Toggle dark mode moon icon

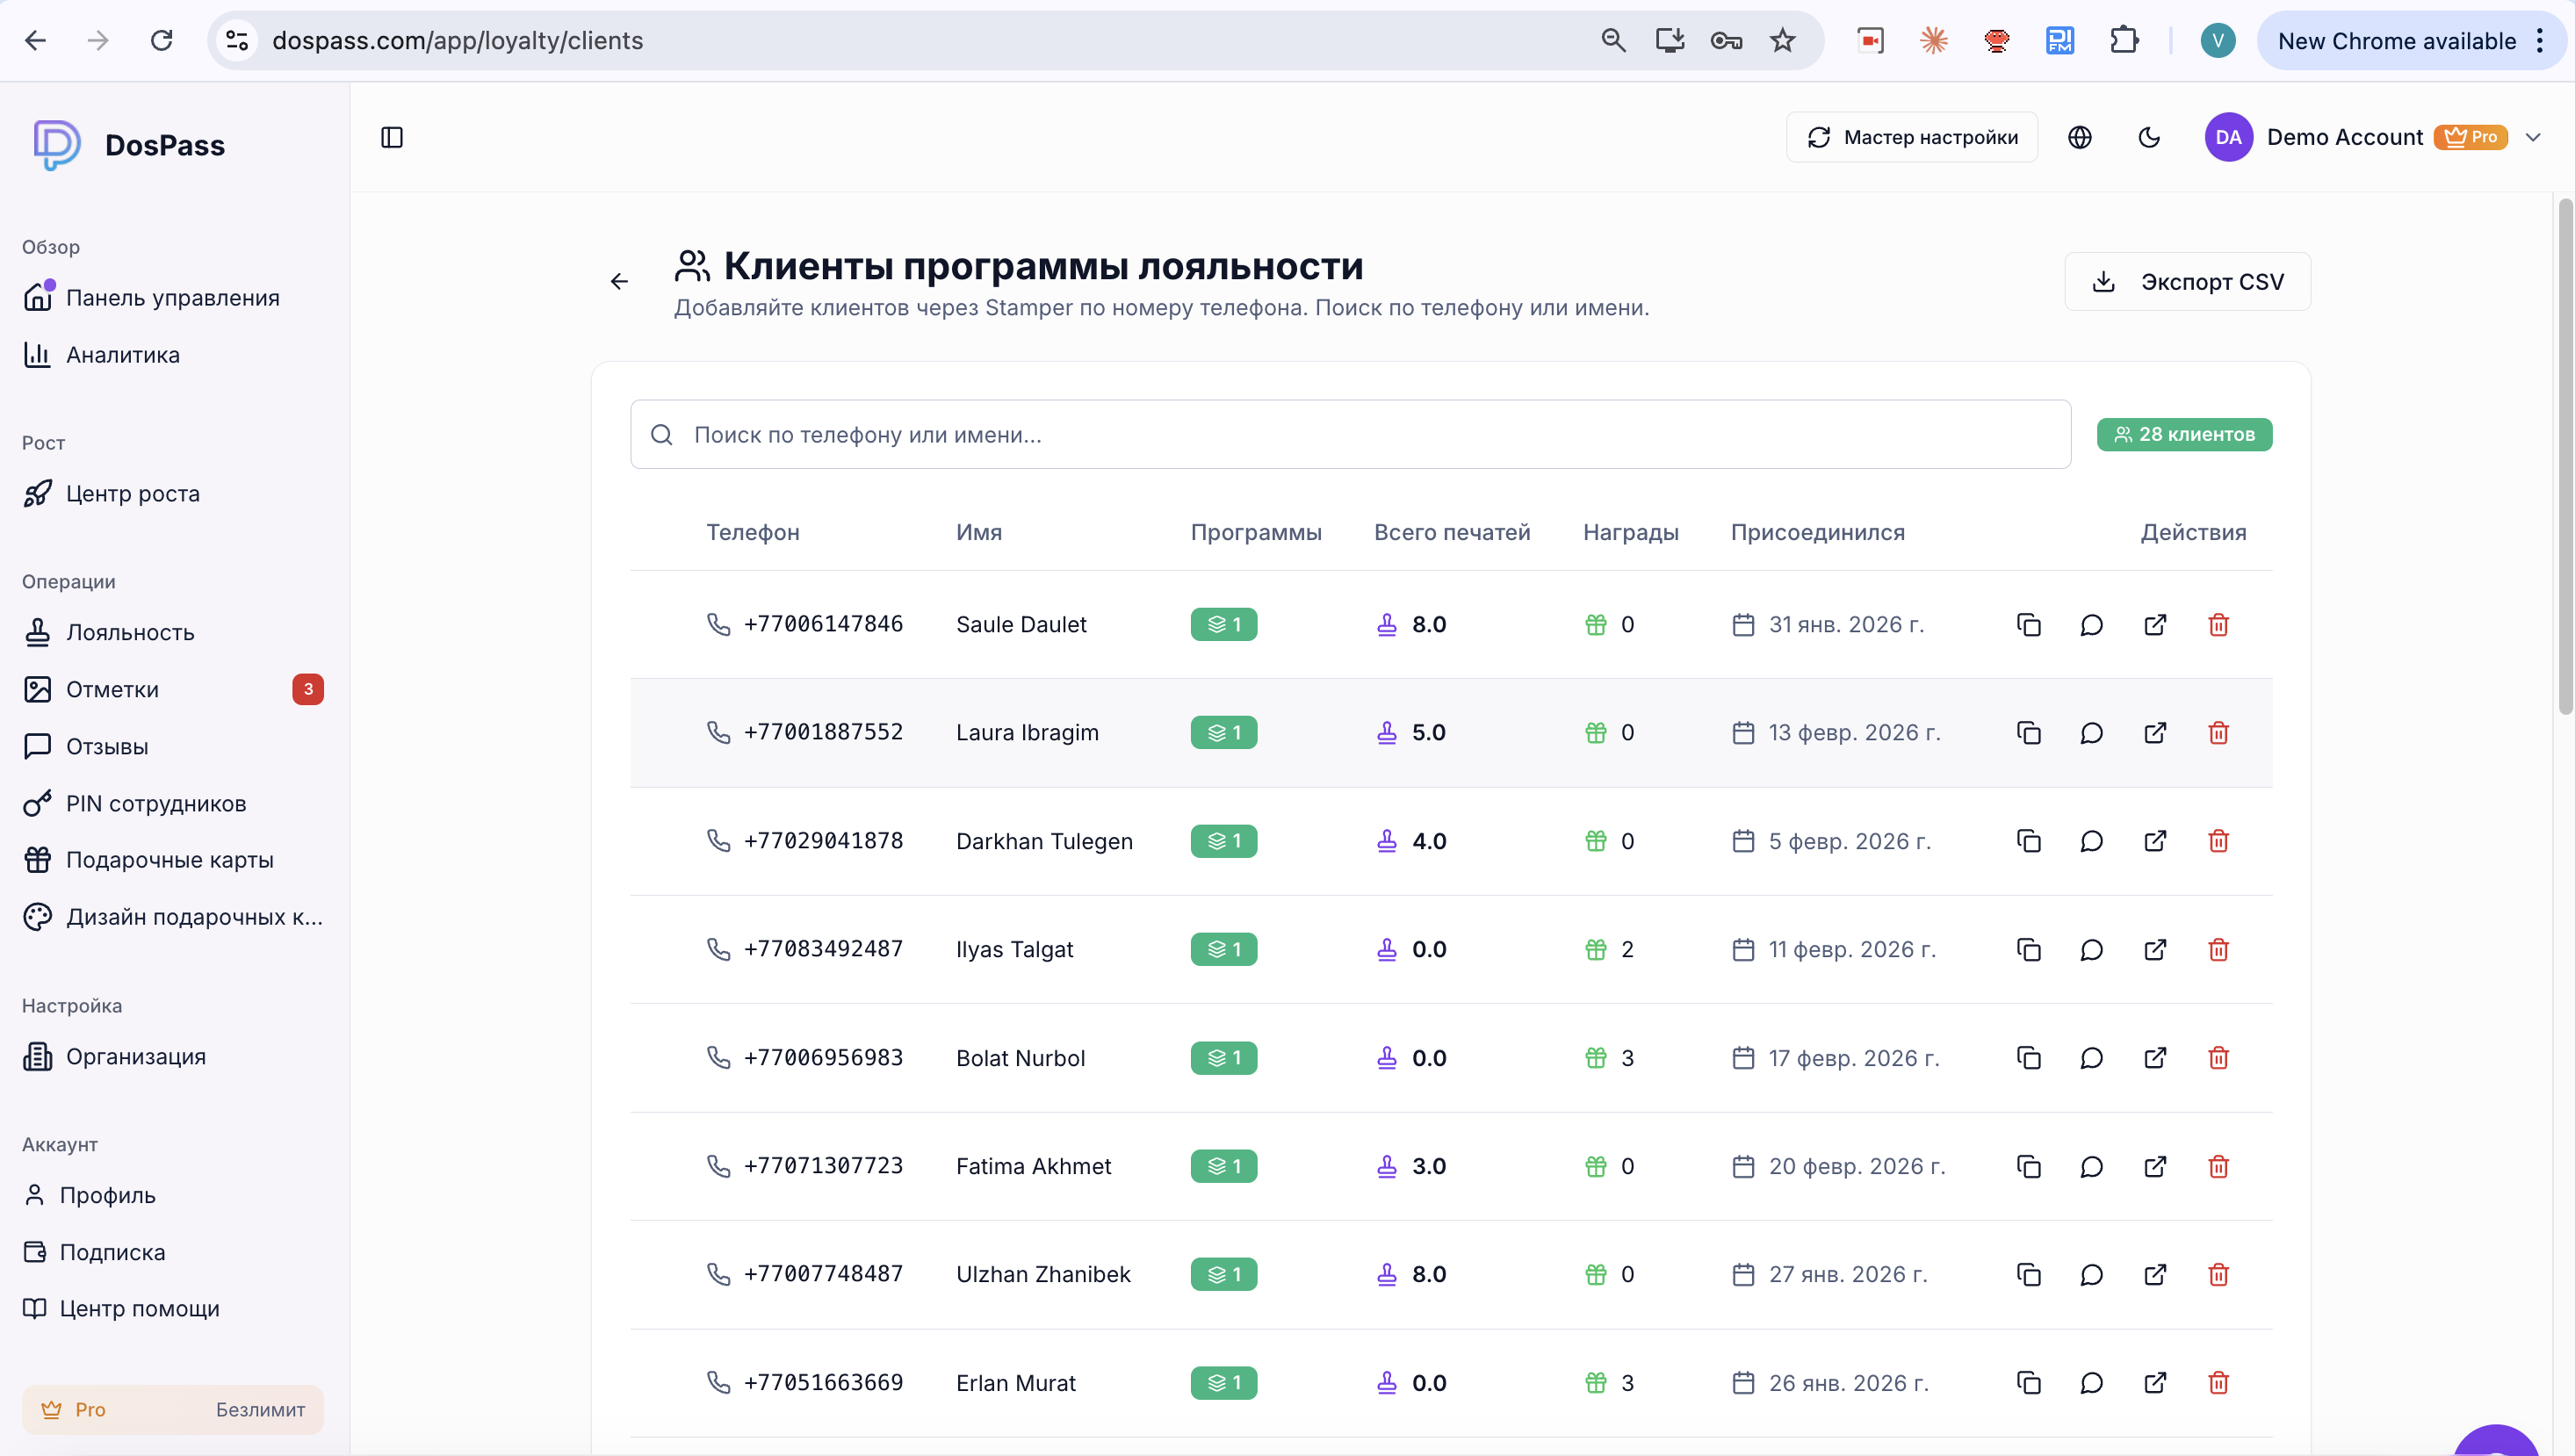pyautogui.click(x=2149, y=137)
